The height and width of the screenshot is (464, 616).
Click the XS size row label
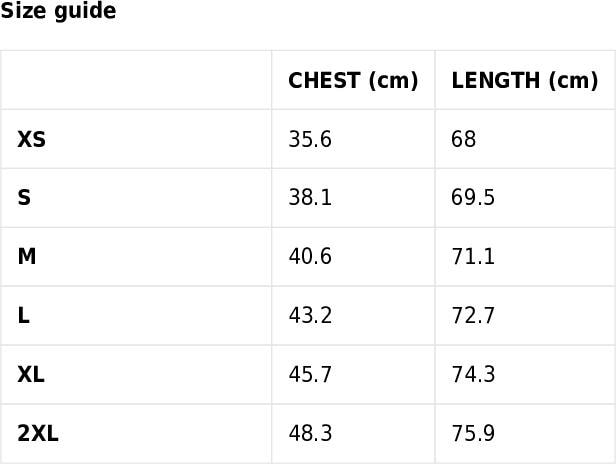[31, 139]
